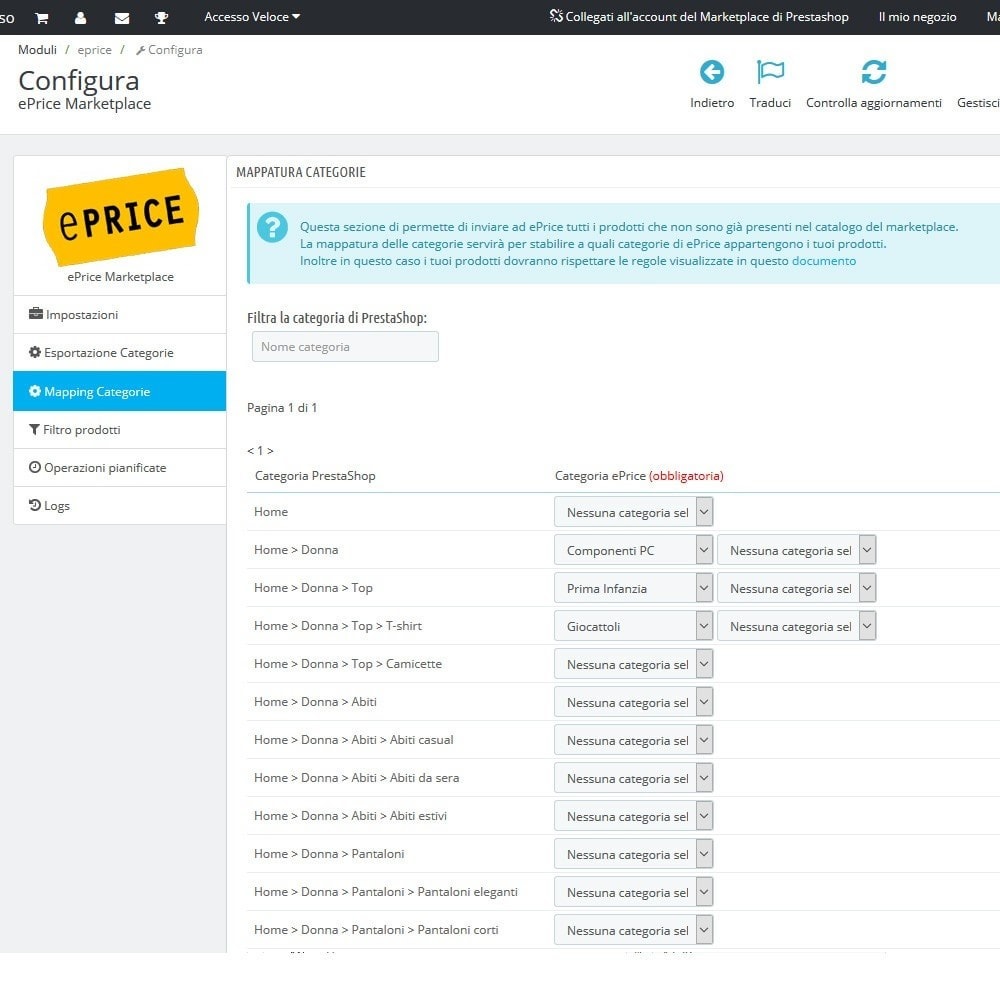This screenshot has height=1000, width=1000.
Task: Open category dropdown for Pantaloni corti row
Action: click(x=633, y=930)
